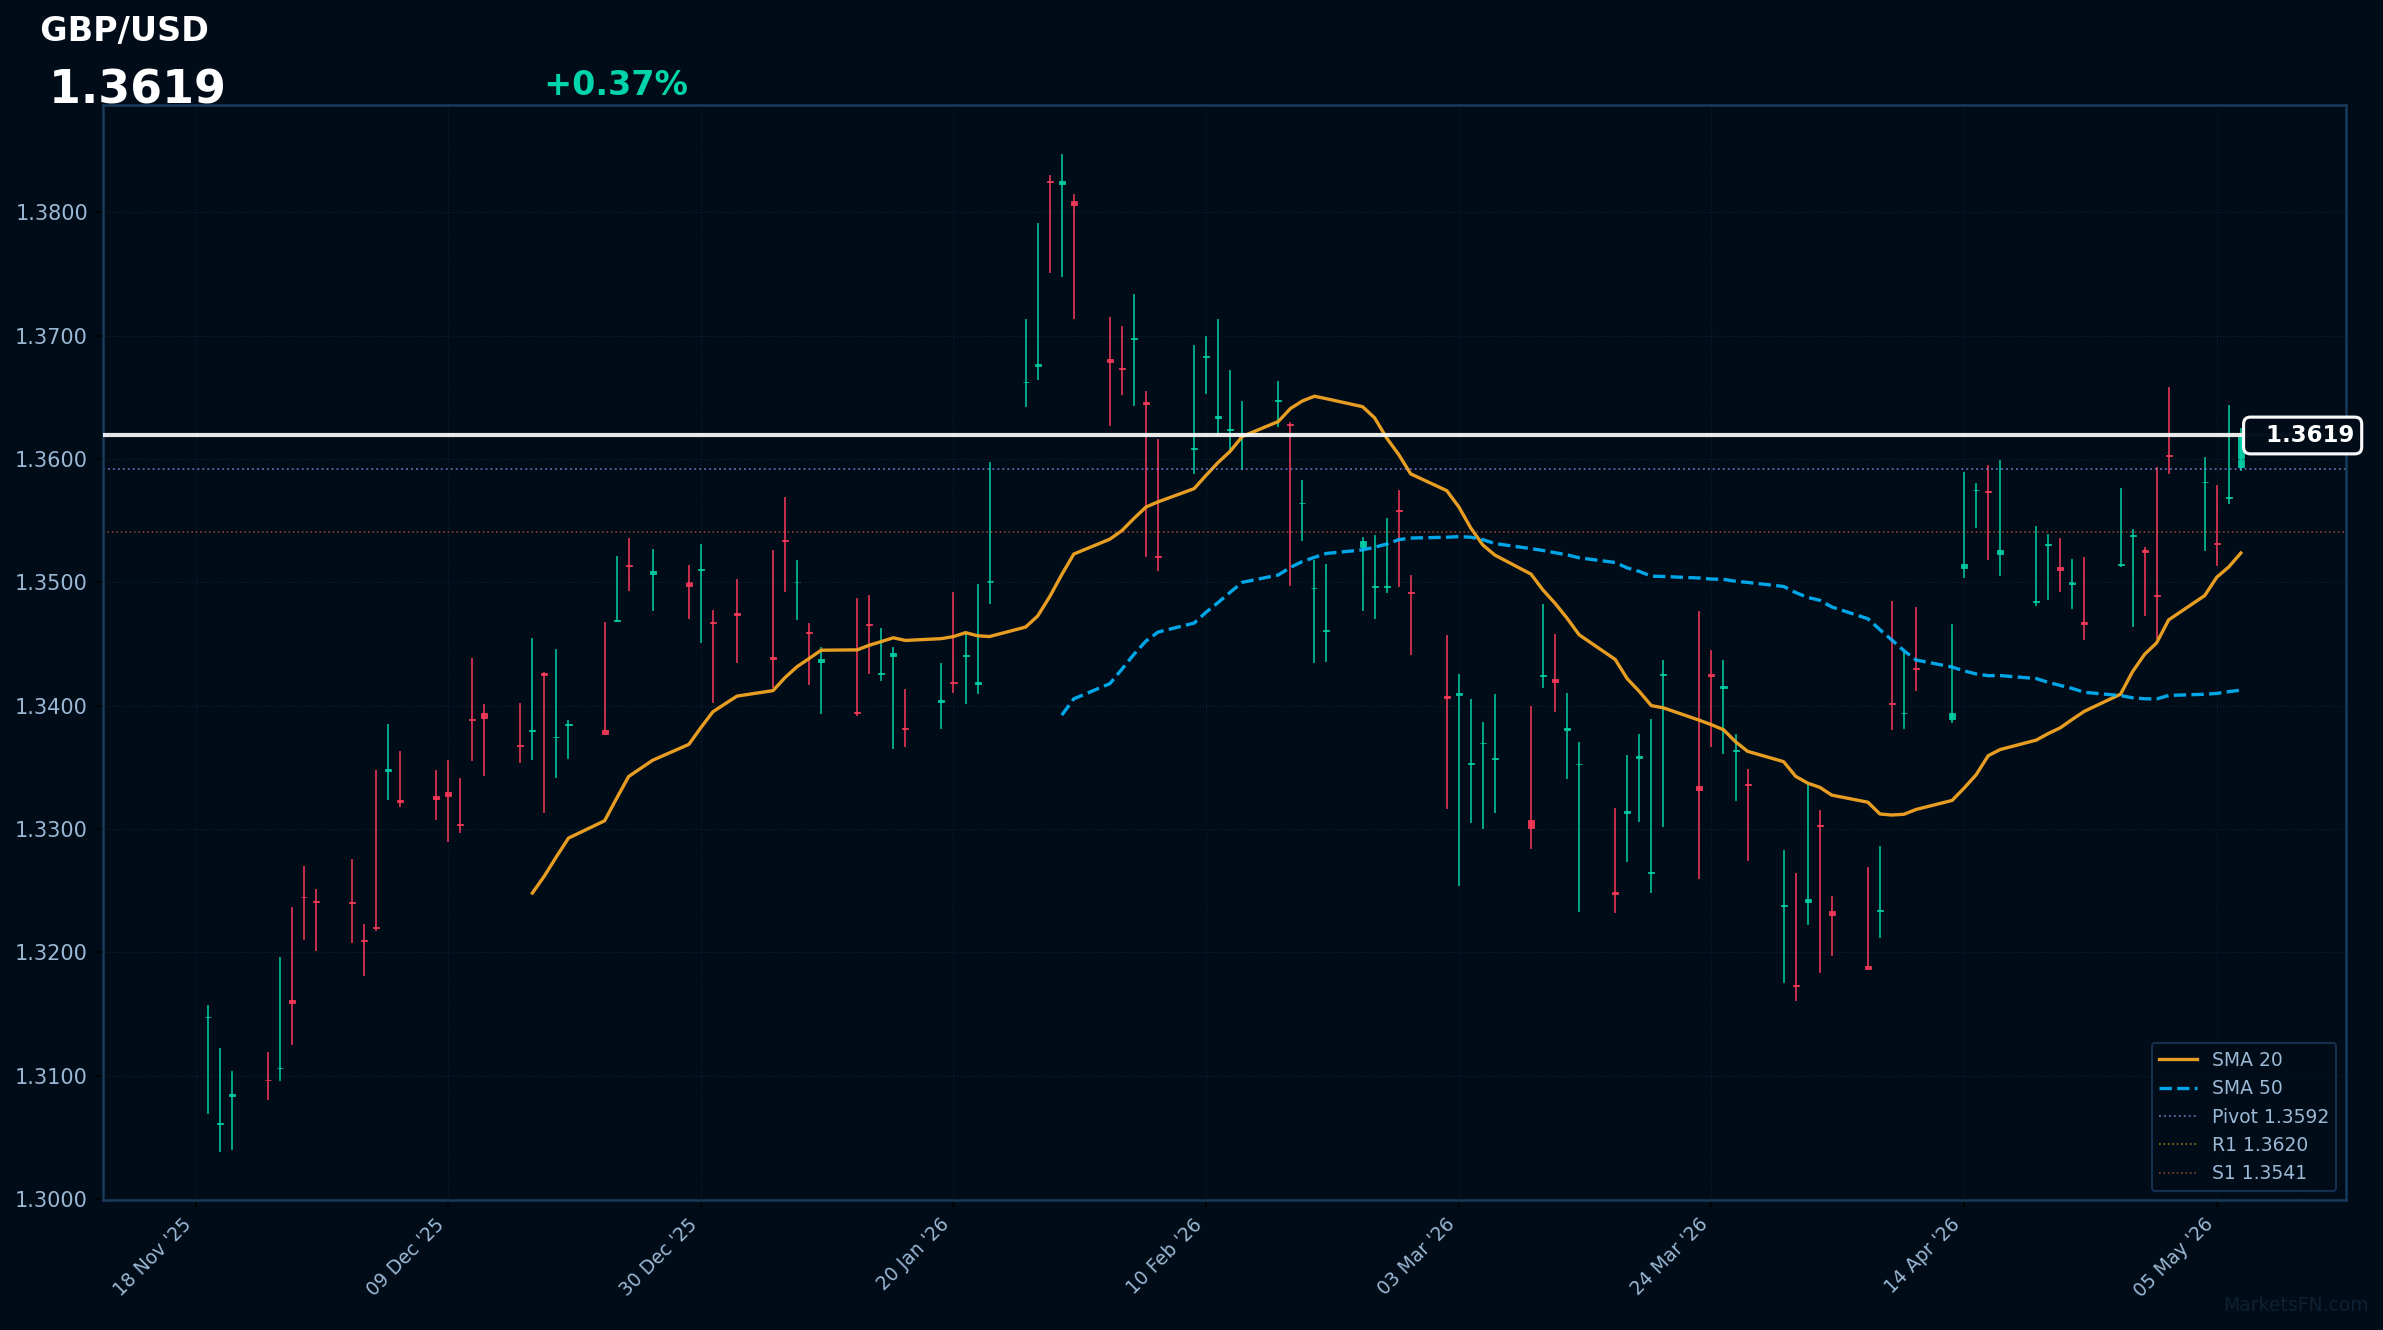Click the 1.3000 y-axis label

(x=52, y=1200)
